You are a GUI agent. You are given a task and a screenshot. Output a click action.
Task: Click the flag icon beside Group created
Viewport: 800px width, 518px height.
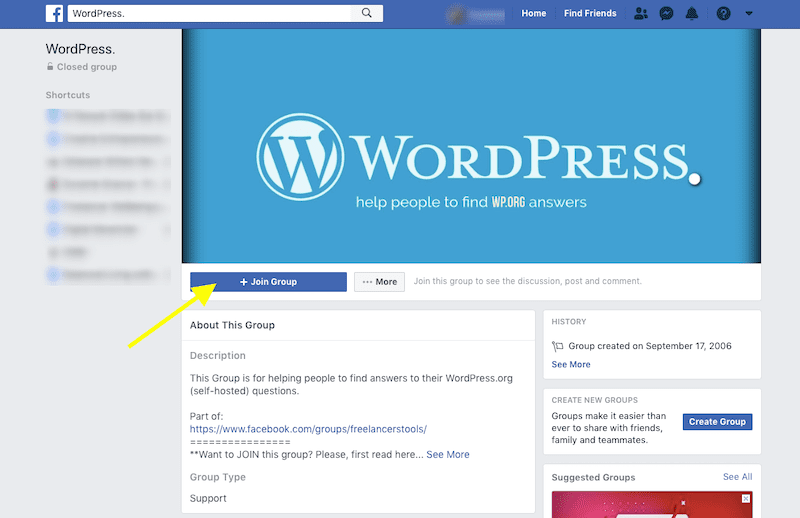click(x=558, y=347)
